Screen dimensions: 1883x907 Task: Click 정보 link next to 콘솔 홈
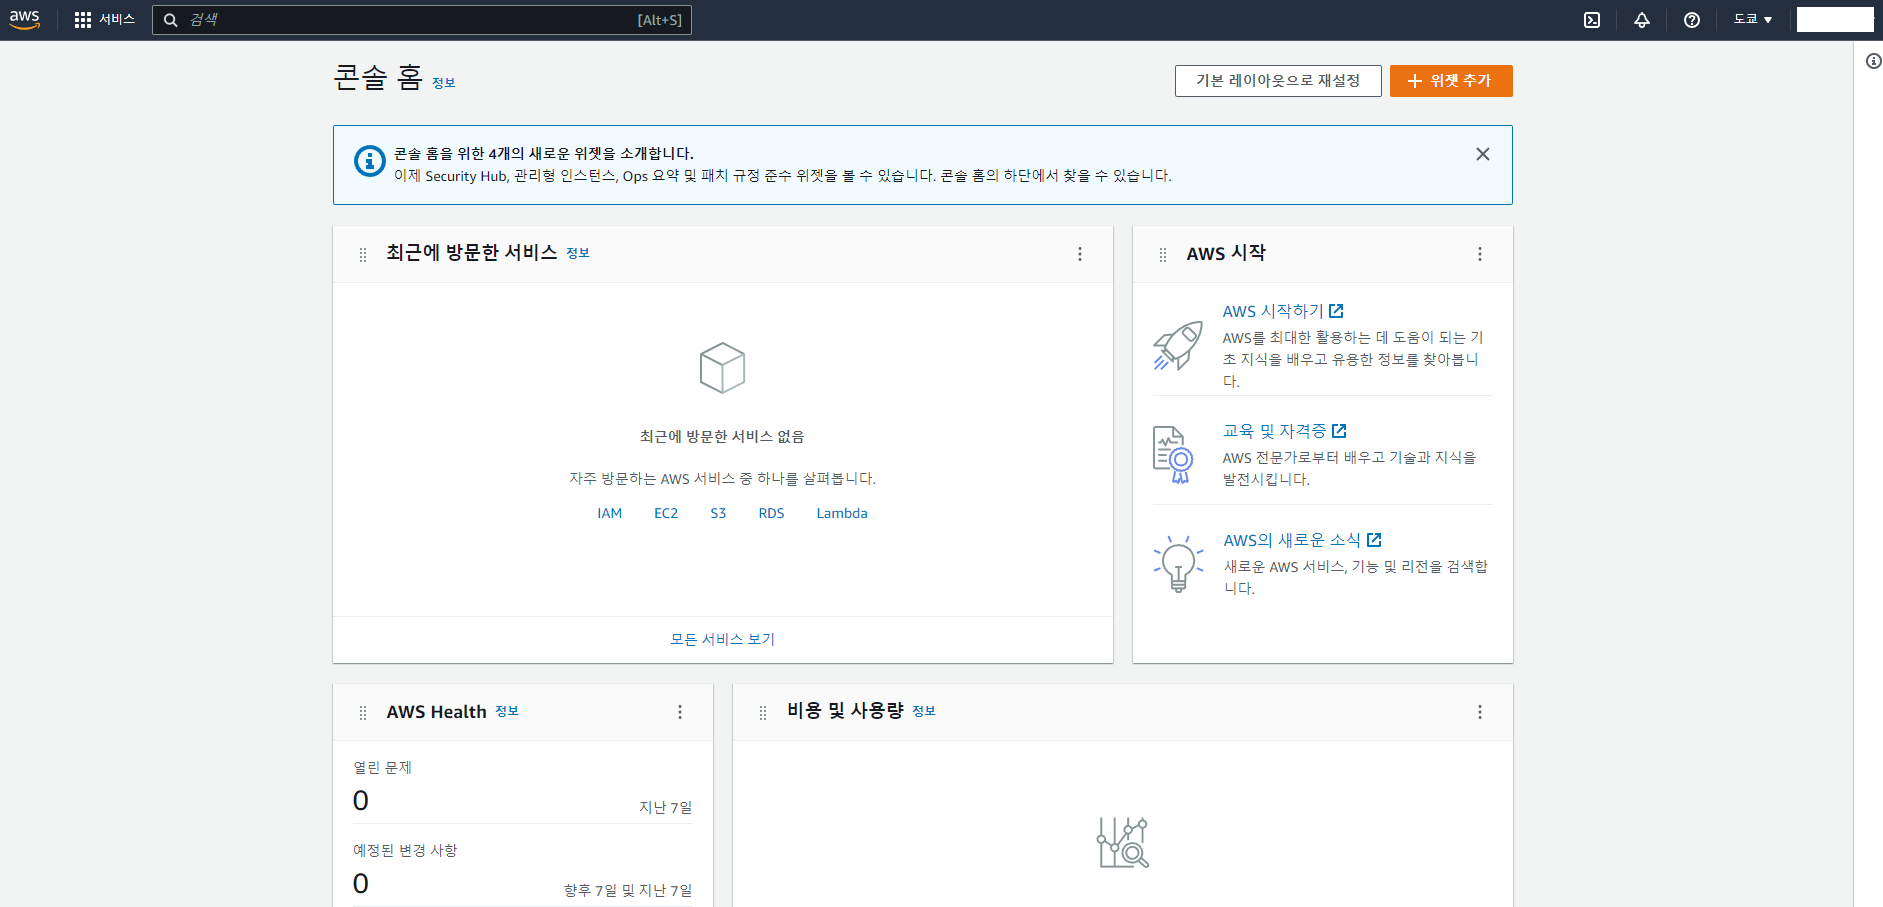tap(444, 83)
